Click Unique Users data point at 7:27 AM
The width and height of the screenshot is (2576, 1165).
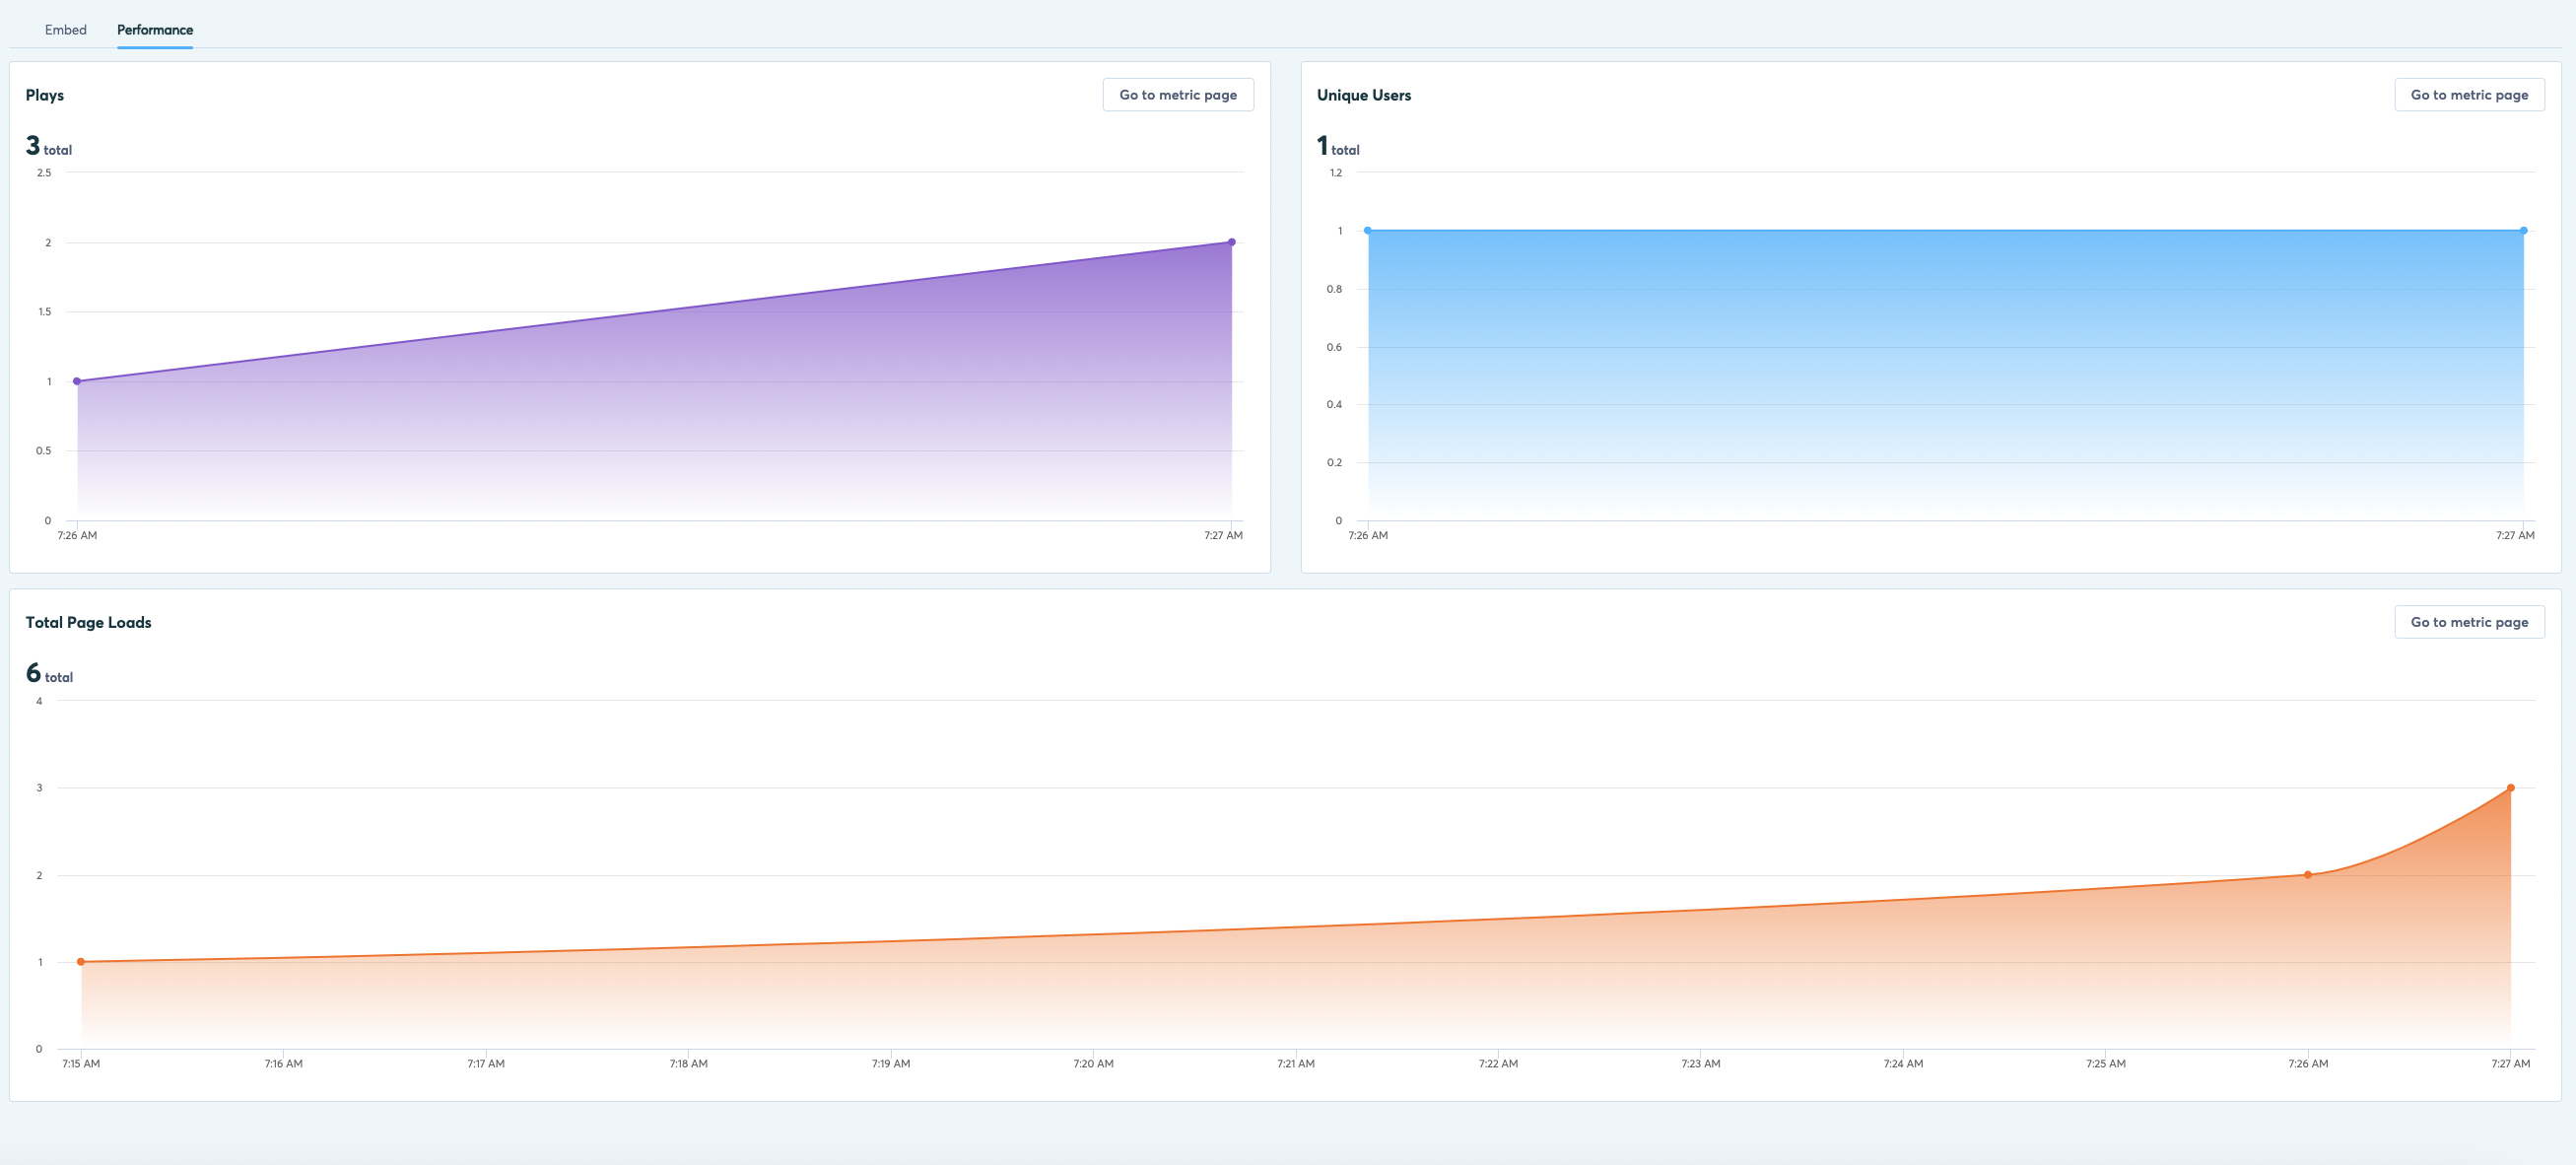pos(2523,231)
